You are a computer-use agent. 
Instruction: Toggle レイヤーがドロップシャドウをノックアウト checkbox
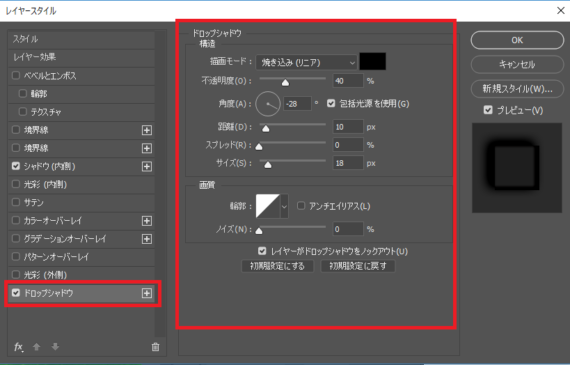262,251
